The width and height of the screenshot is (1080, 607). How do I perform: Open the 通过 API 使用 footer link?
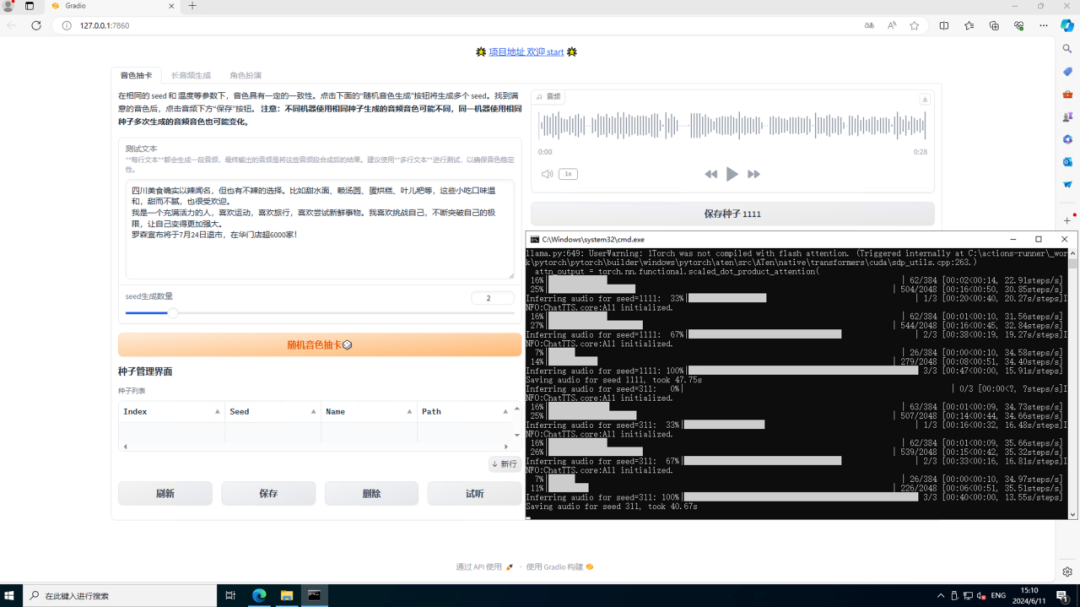point(484,567)
